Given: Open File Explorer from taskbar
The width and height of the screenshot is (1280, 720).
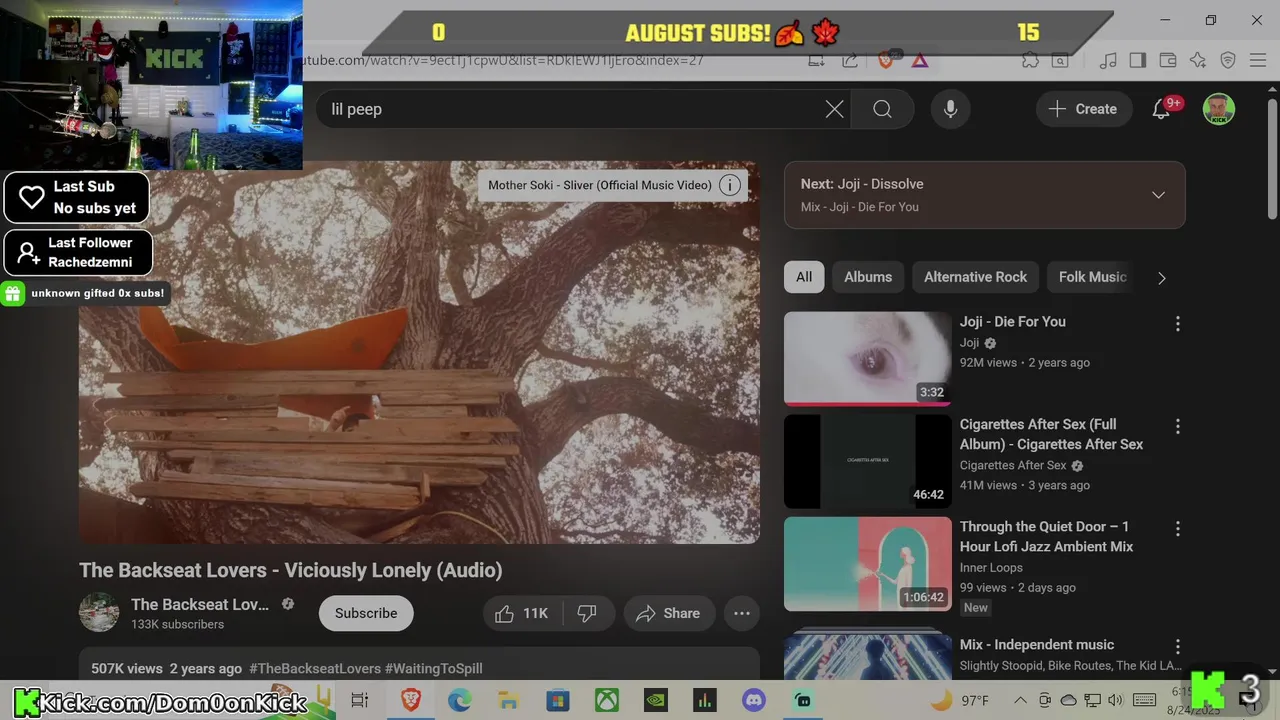Looking at the screenshot, I should point(508,700).
